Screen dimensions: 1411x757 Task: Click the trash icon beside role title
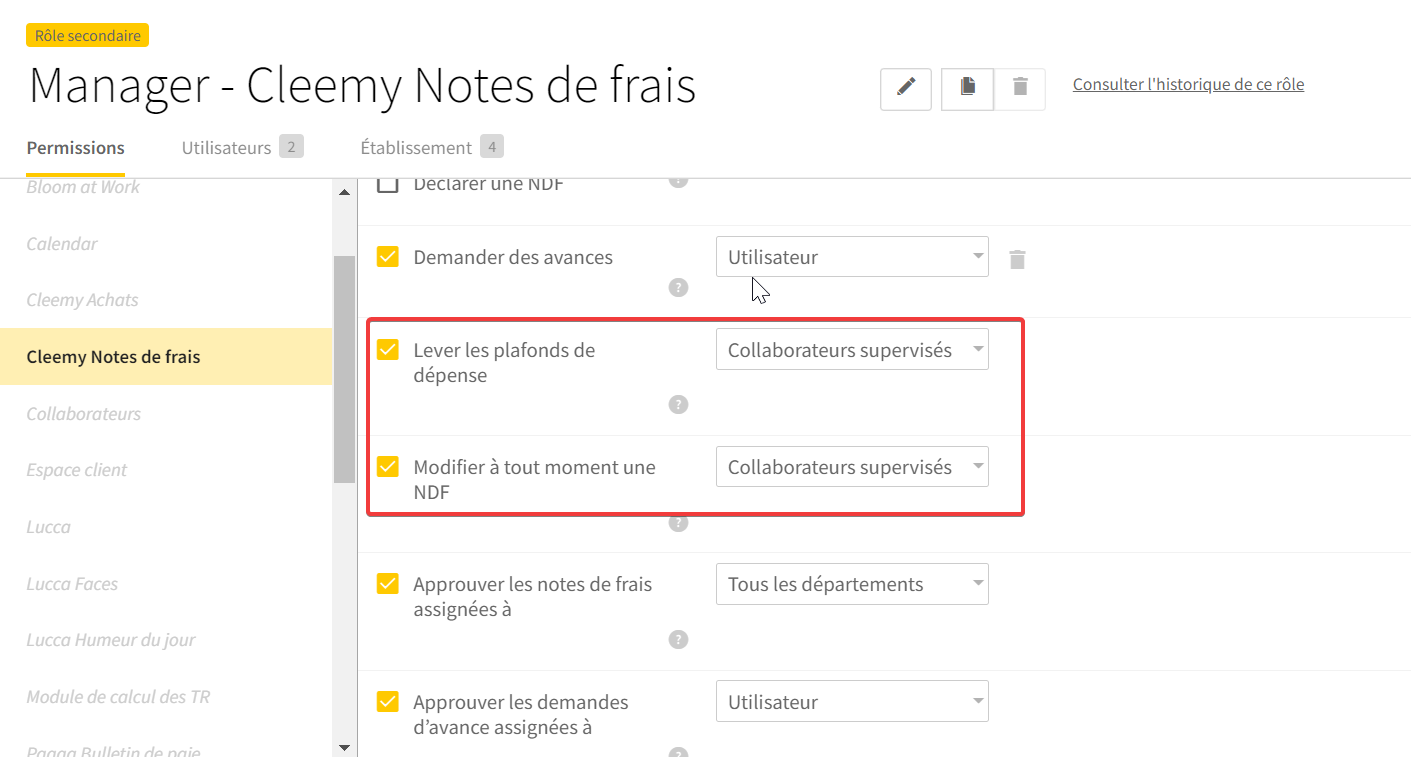(1020, 88)
